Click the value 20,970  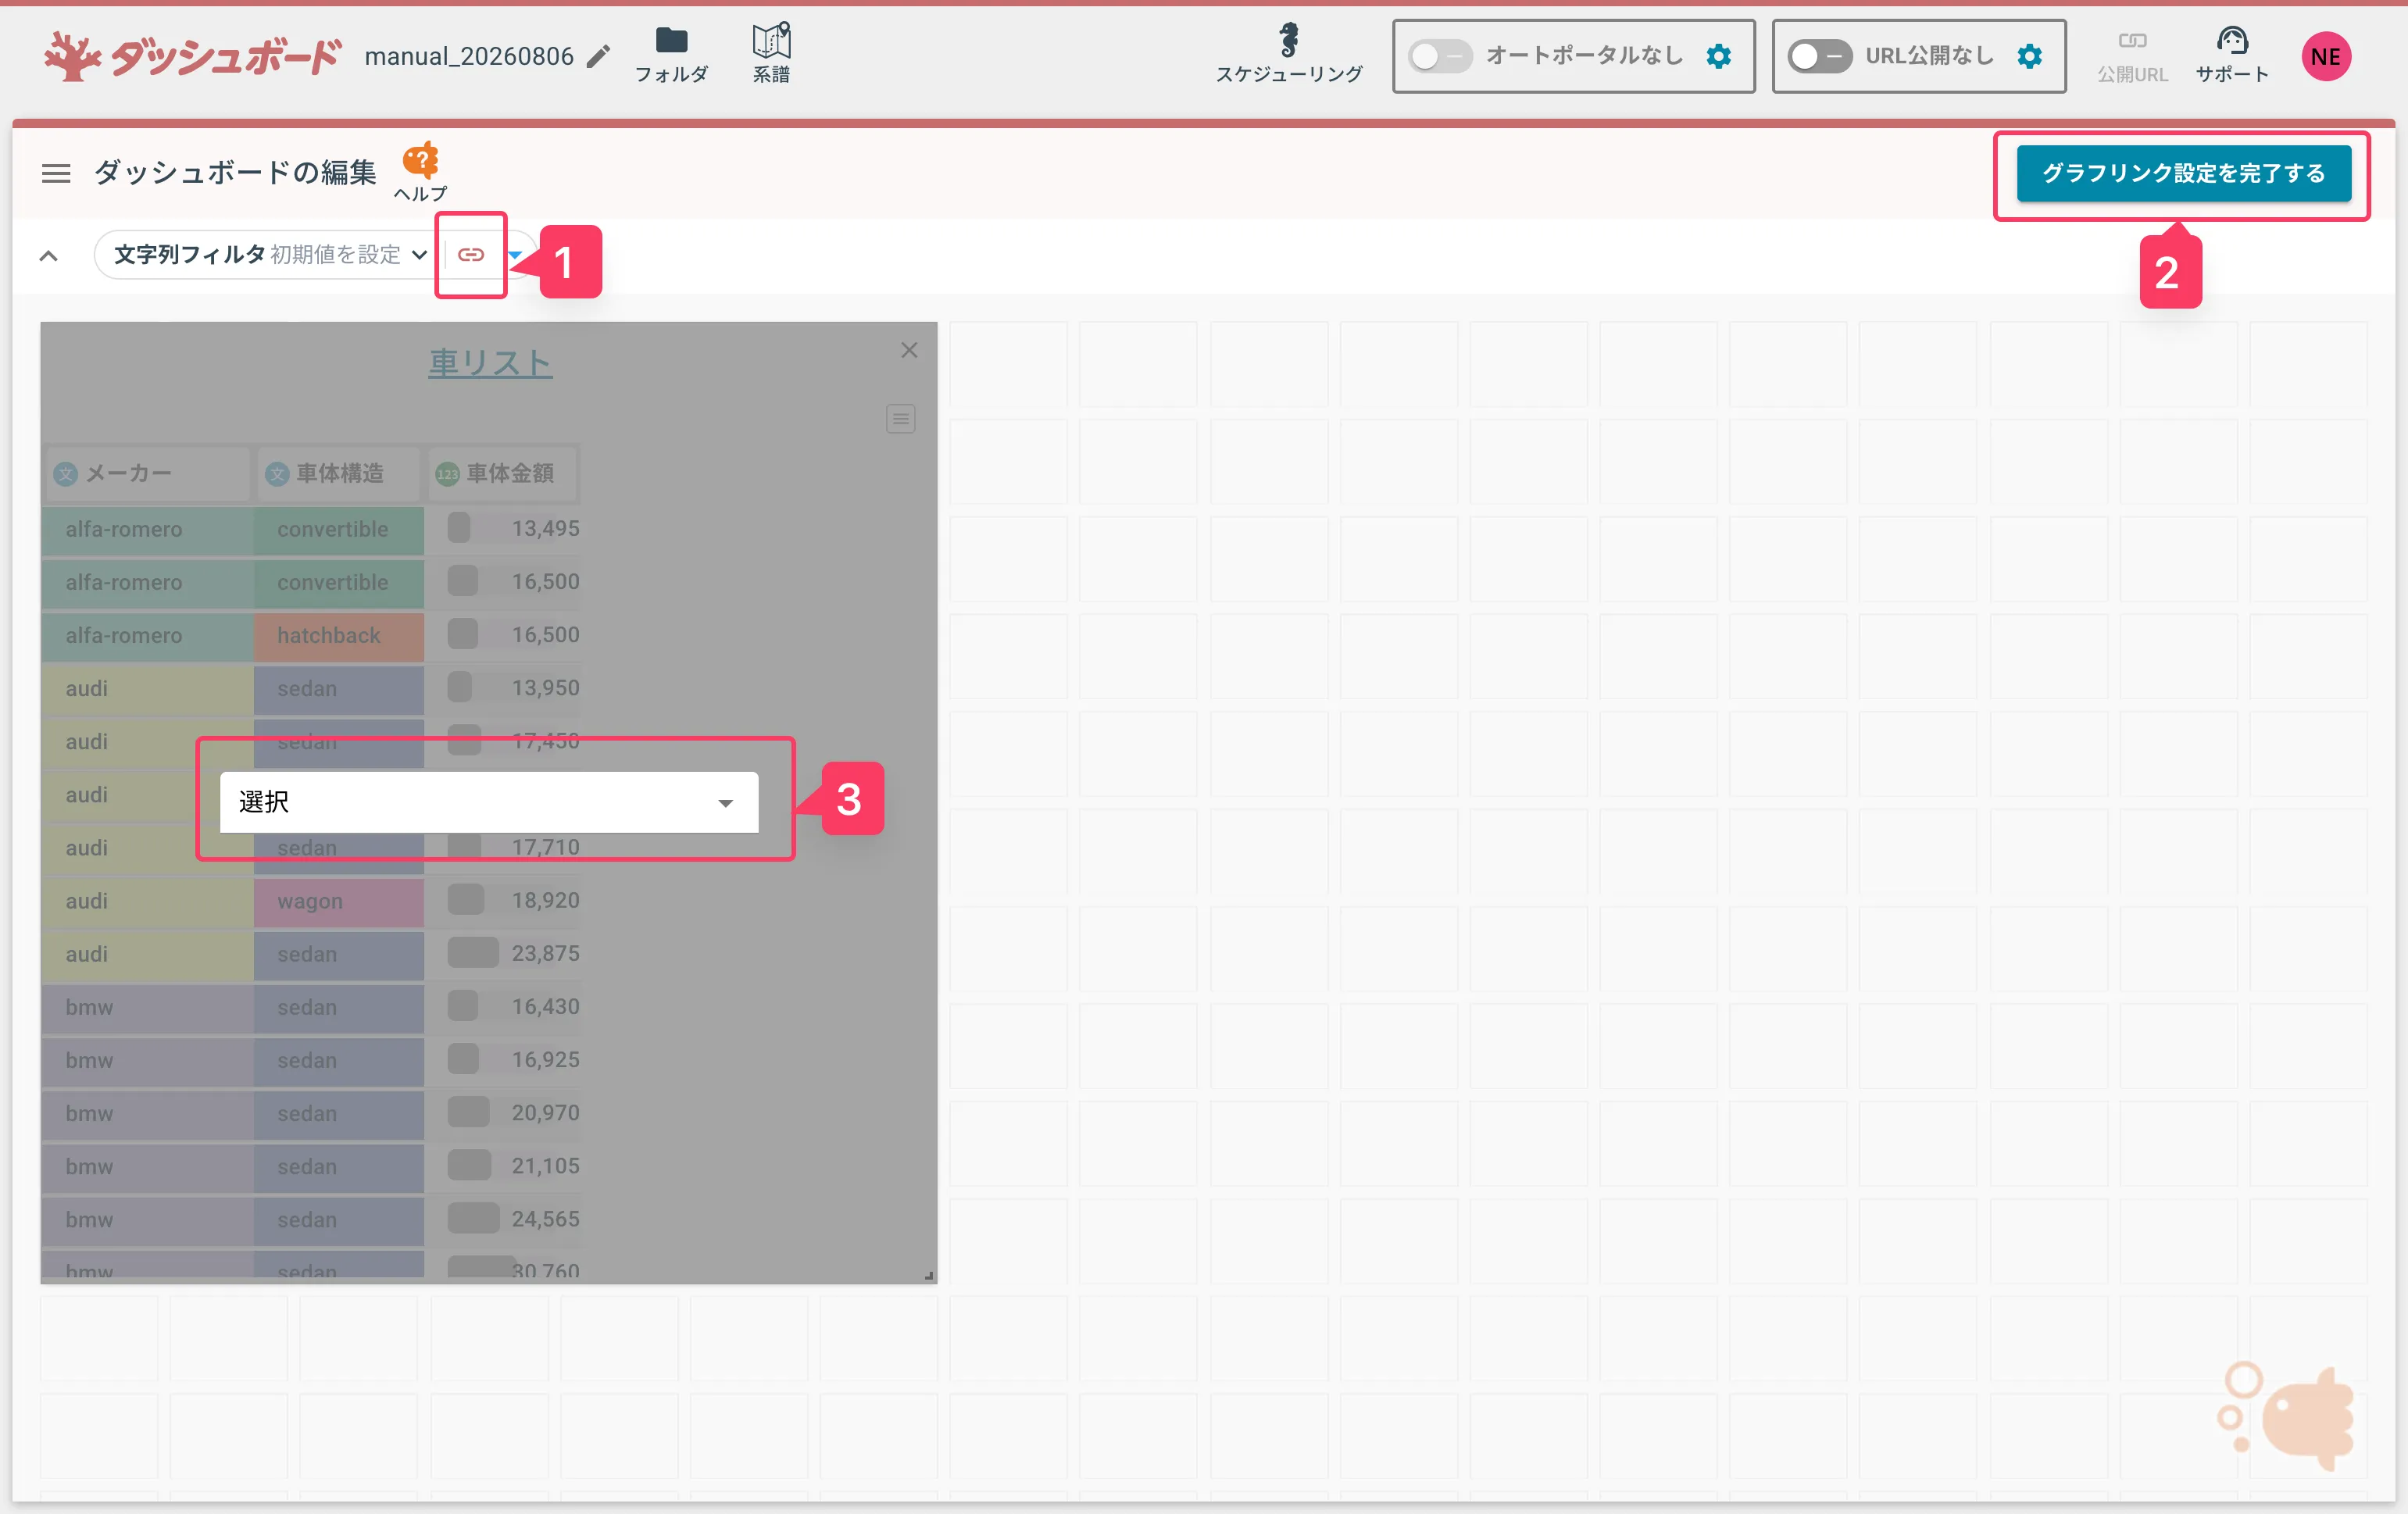[x=545, y=1112]
